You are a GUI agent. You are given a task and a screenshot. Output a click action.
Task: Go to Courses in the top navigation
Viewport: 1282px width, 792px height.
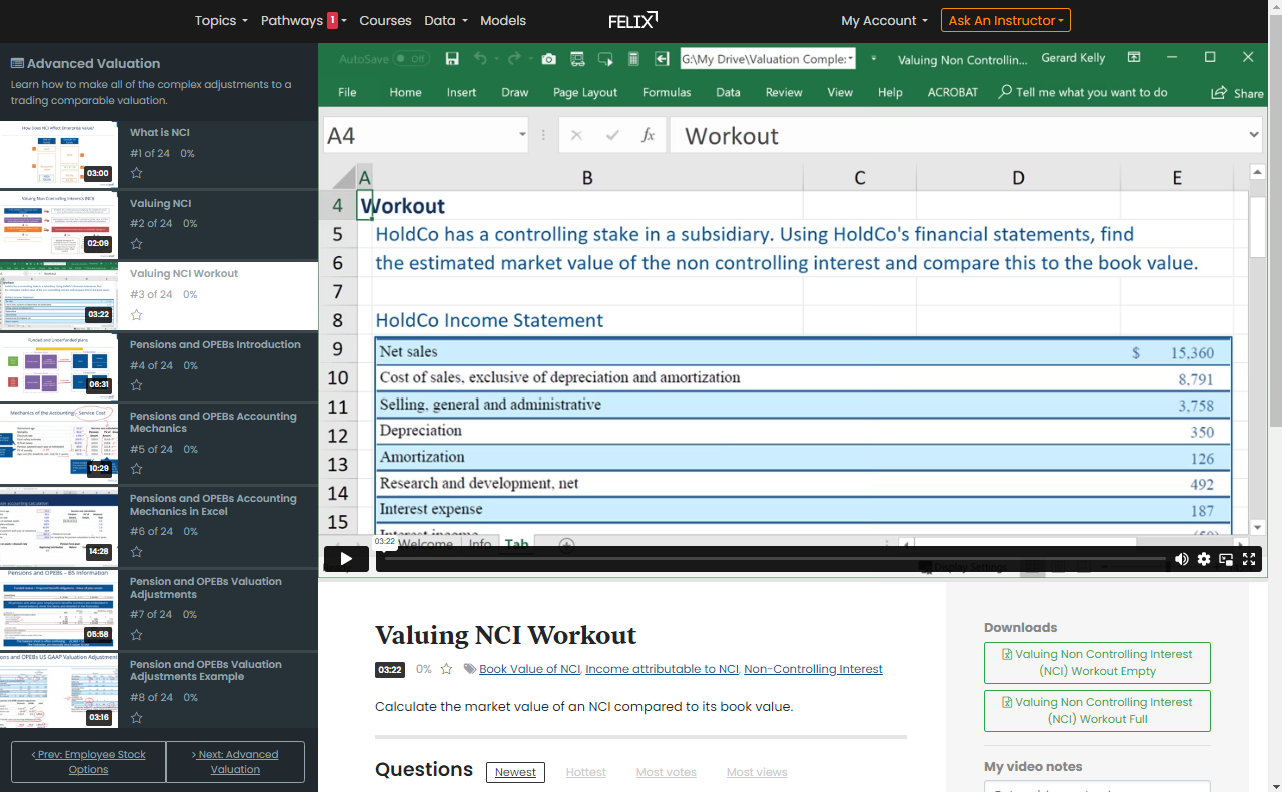click(x=385, y=20)
